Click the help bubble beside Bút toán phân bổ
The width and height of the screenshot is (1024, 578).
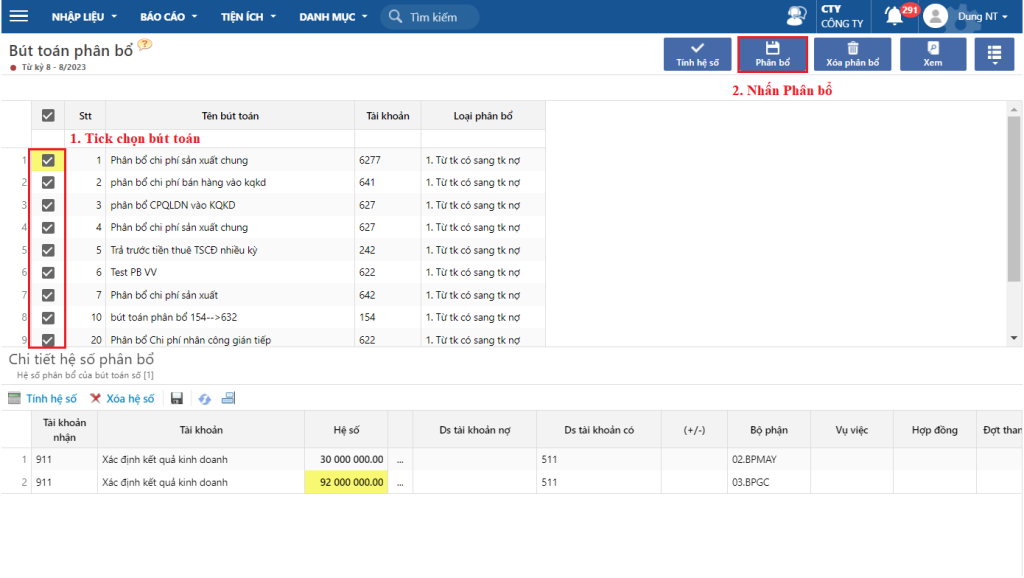(145, 45)
